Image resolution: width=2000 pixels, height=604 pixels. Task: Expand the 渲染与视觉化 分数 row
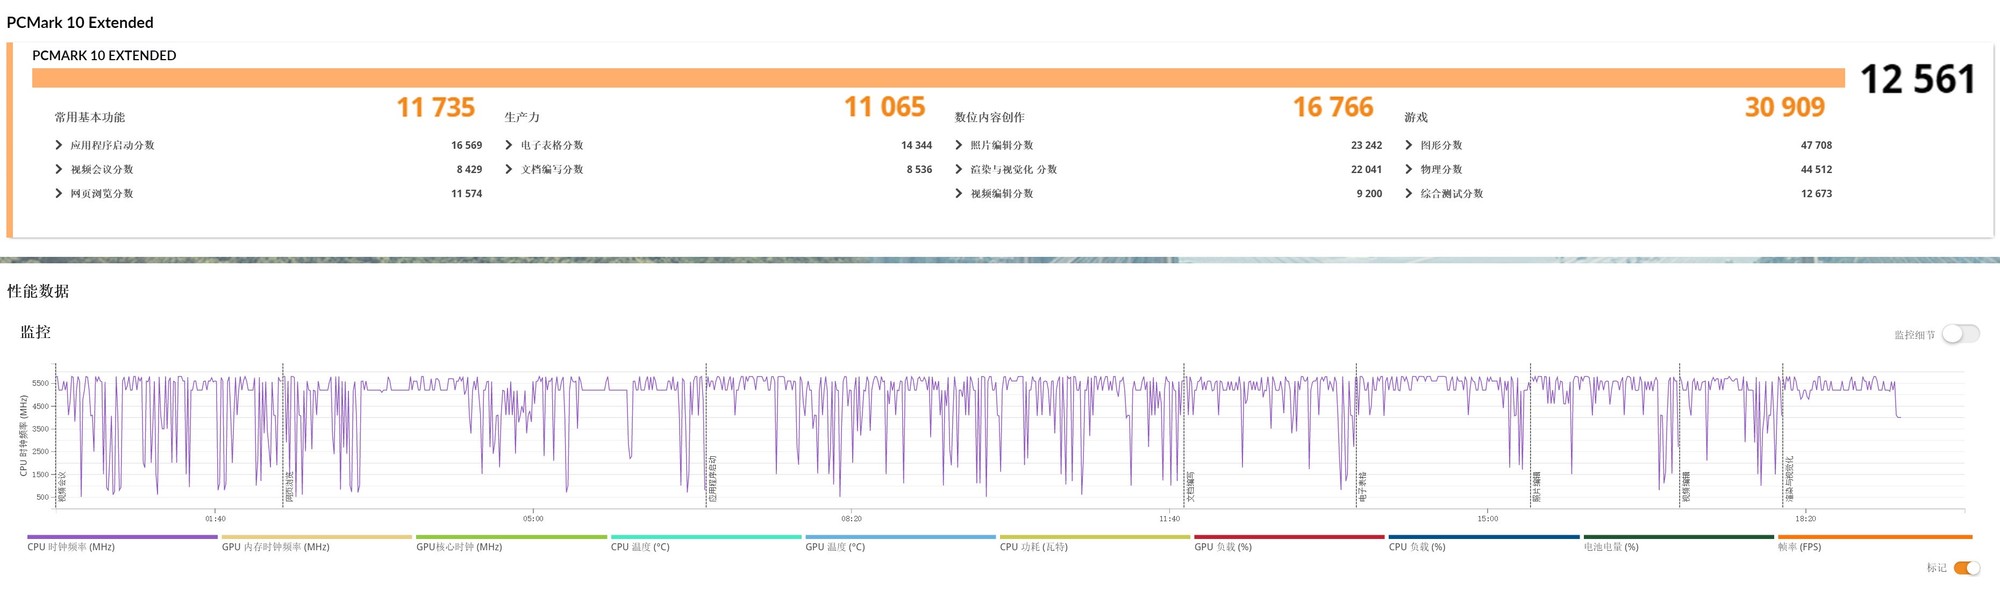coord(958,169)
